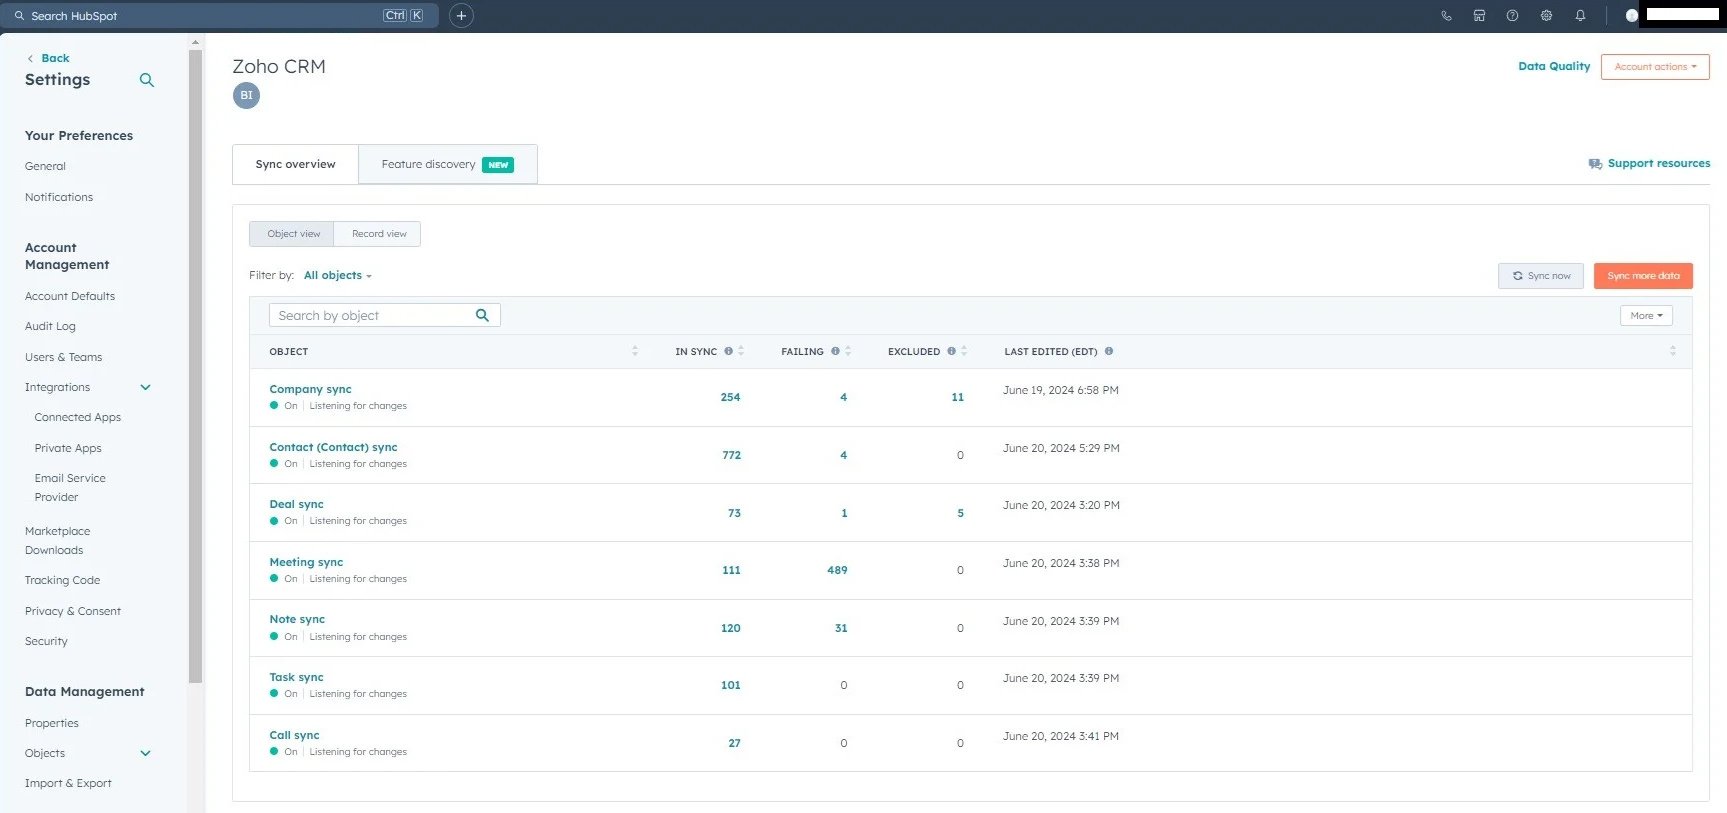The width and height of the screenshot is (1727, 813).
Task: Click the Sync more data button
Action: click(x=1643, y=276)
